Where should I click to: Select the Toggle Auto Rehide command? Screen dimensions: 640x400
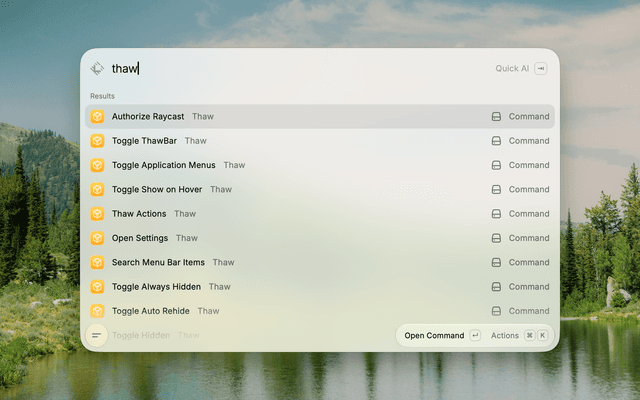(x=320, y=311)
